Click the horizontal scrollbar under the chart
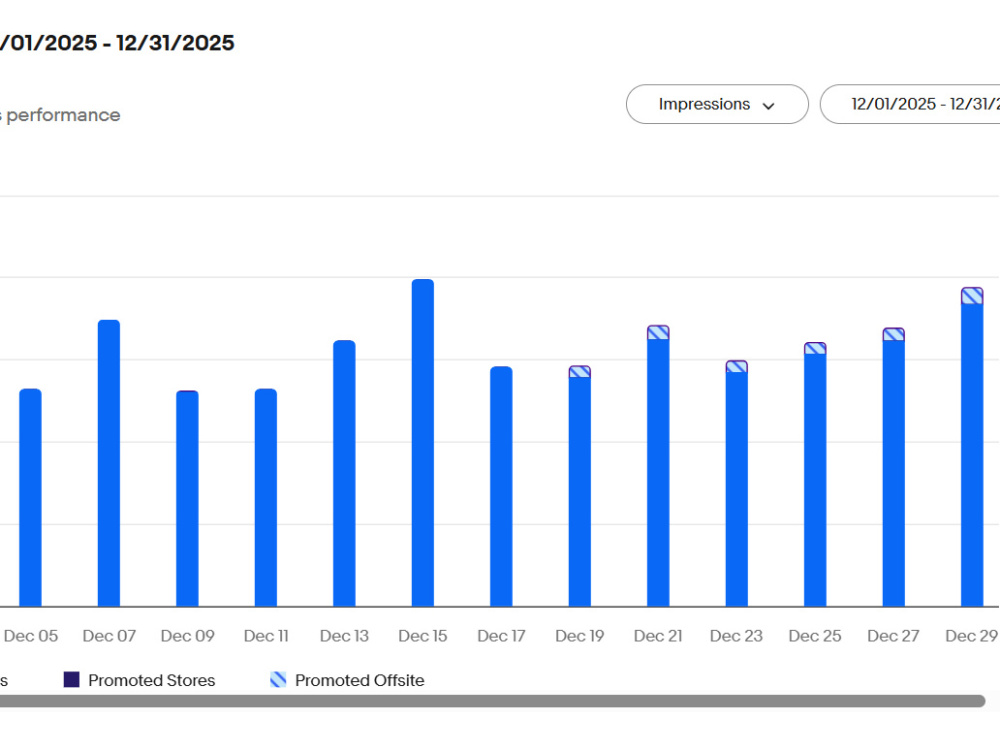The width and height of the screenshot is (1000, 750). 492,701
